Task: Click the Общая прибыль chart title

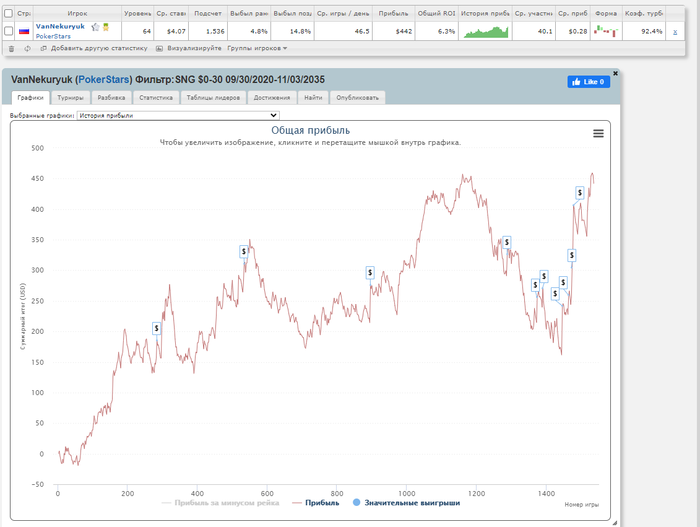Action: (310, 130)
